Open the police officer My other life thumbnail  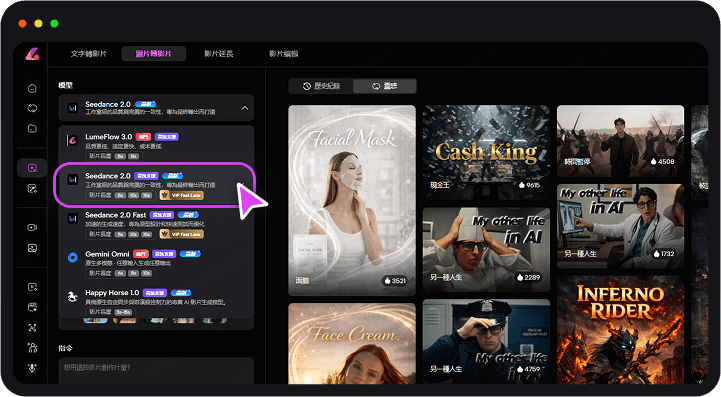pyautogui.click(x=486, y=341)
